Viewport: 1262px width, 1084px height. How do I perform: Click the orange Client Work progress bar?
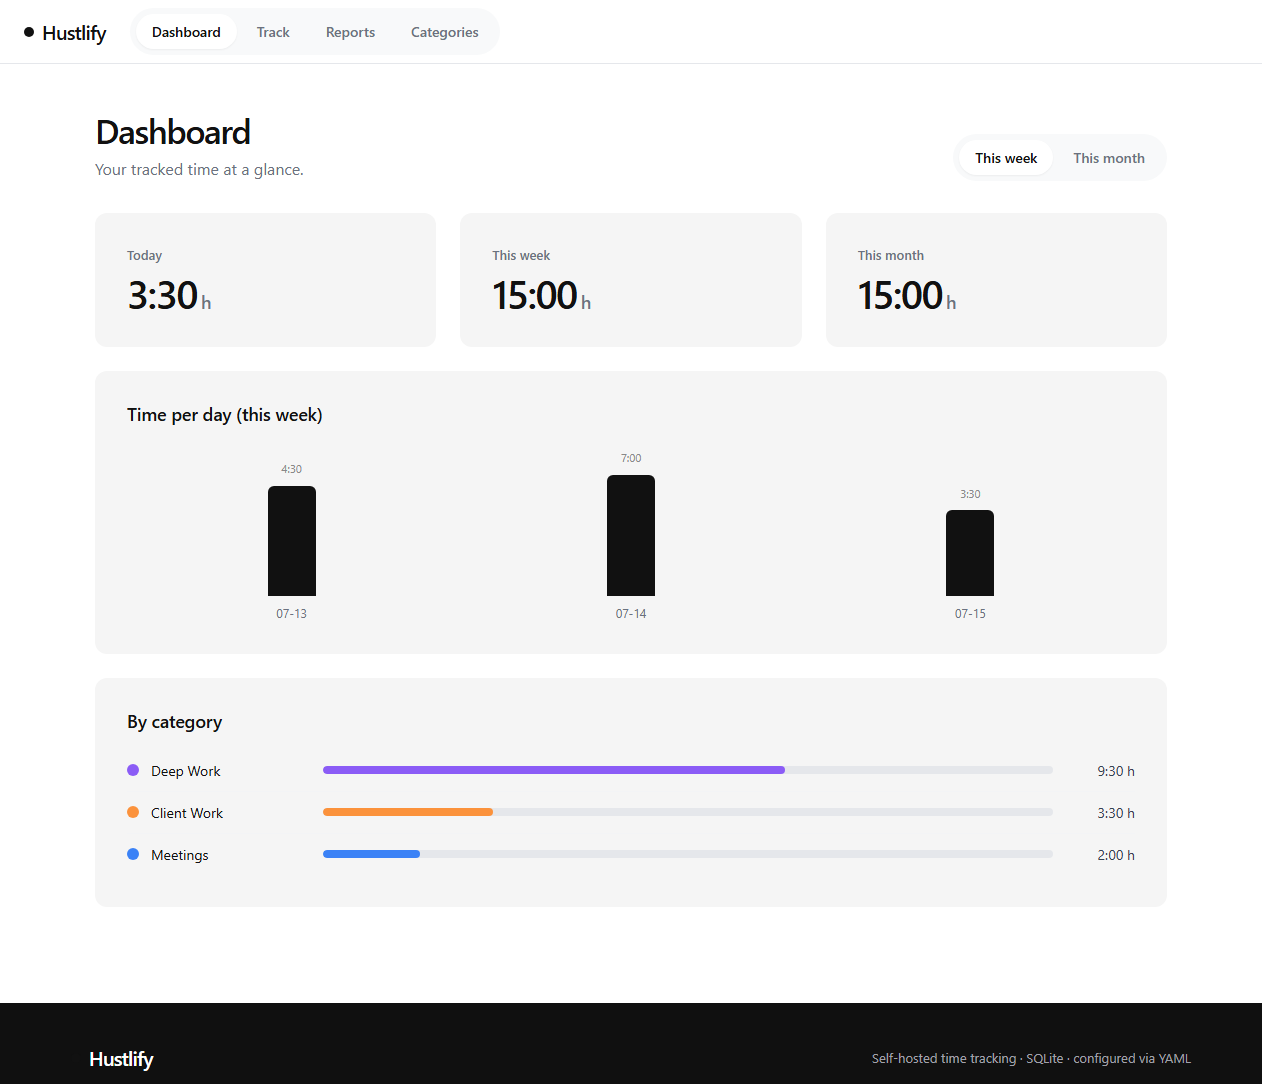pos(408,812)
